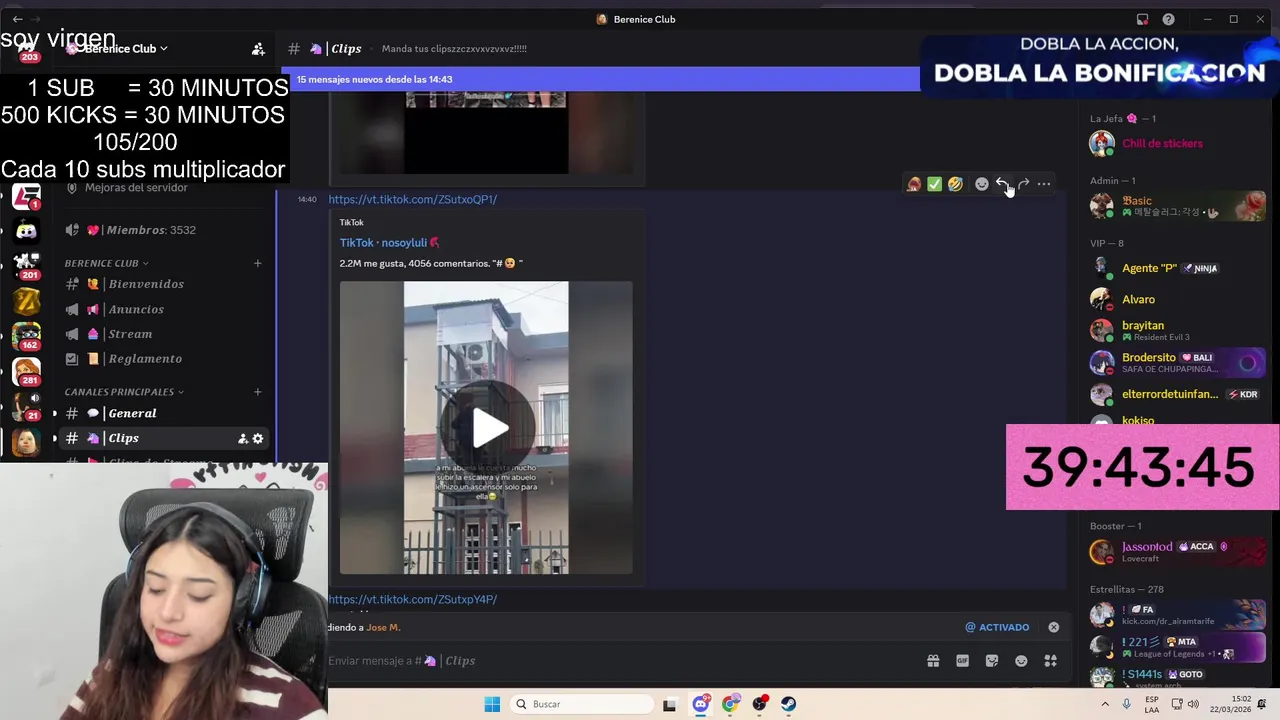Viewport: 1280px width, 720px height.
Task: Type in the Enviar mensaje a Clips field
Action: point(620,661)
